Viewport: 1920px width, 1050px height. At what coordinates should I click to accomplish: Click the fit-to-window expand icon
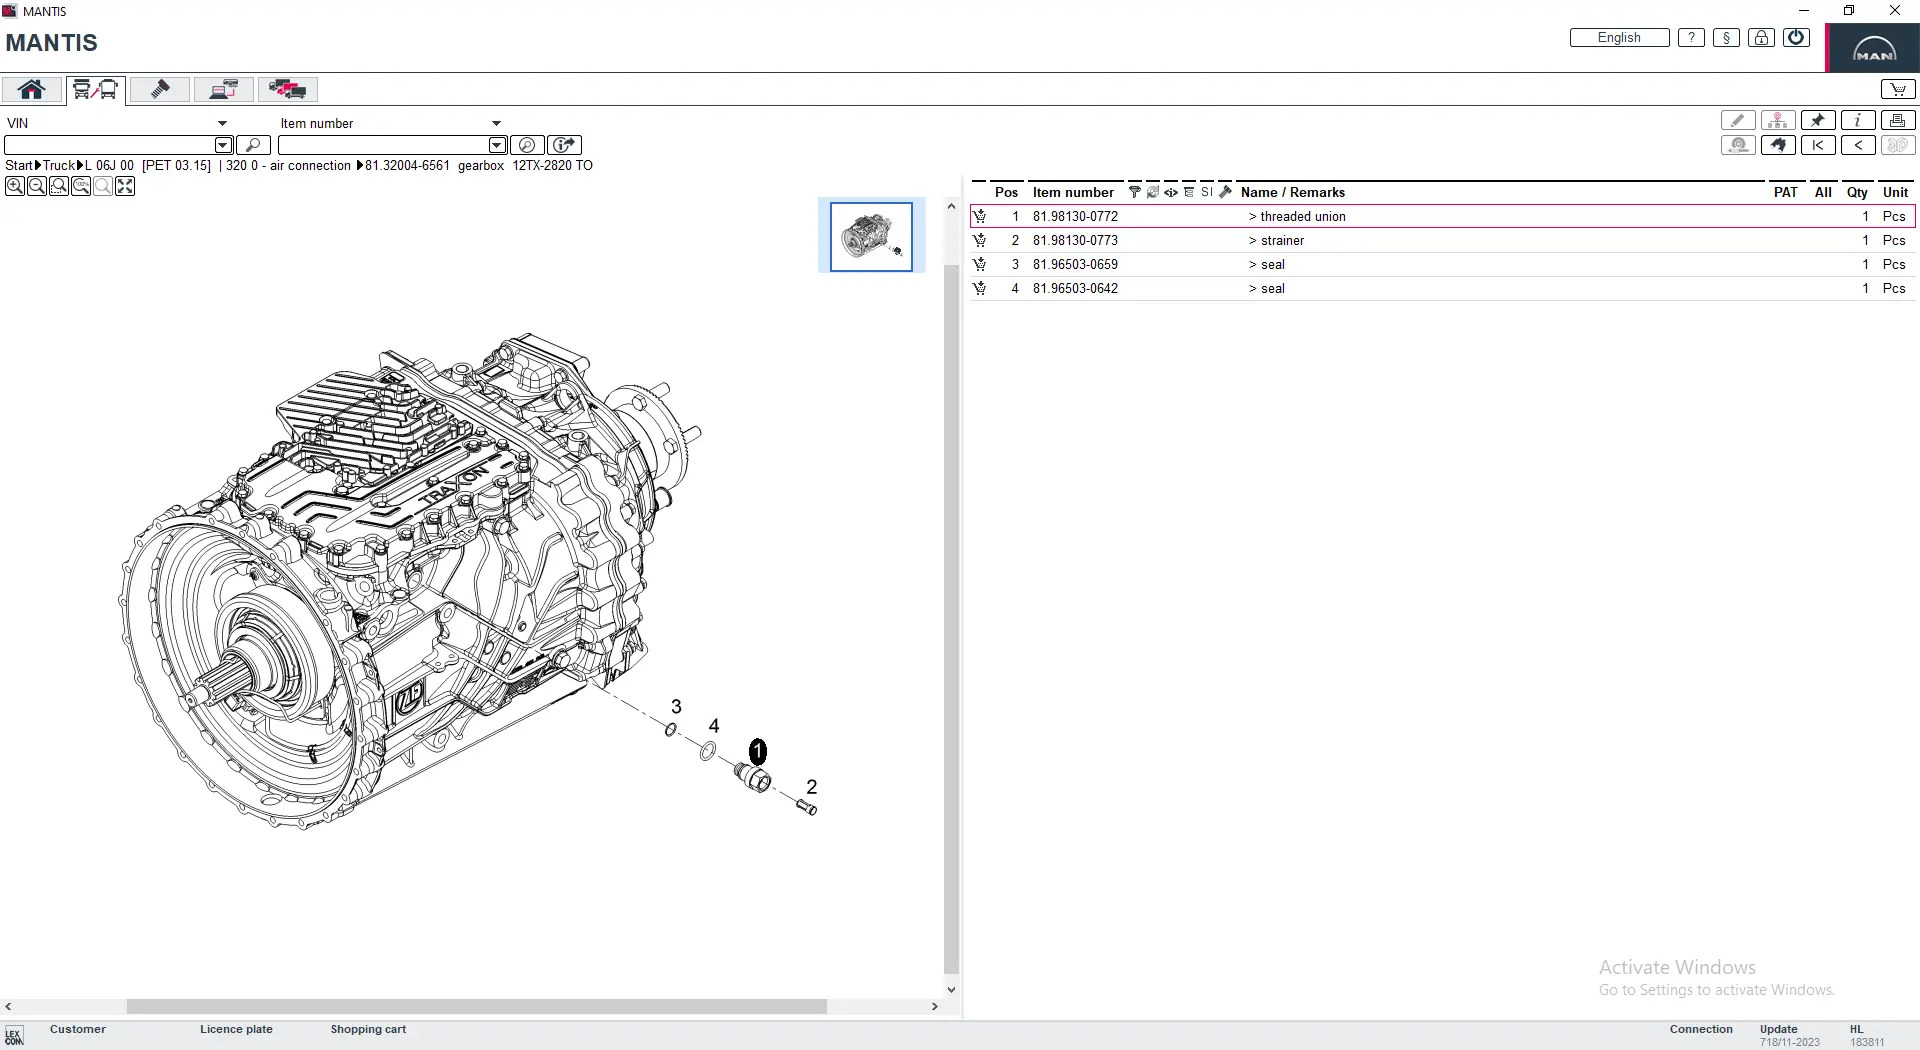pos(125,186)
